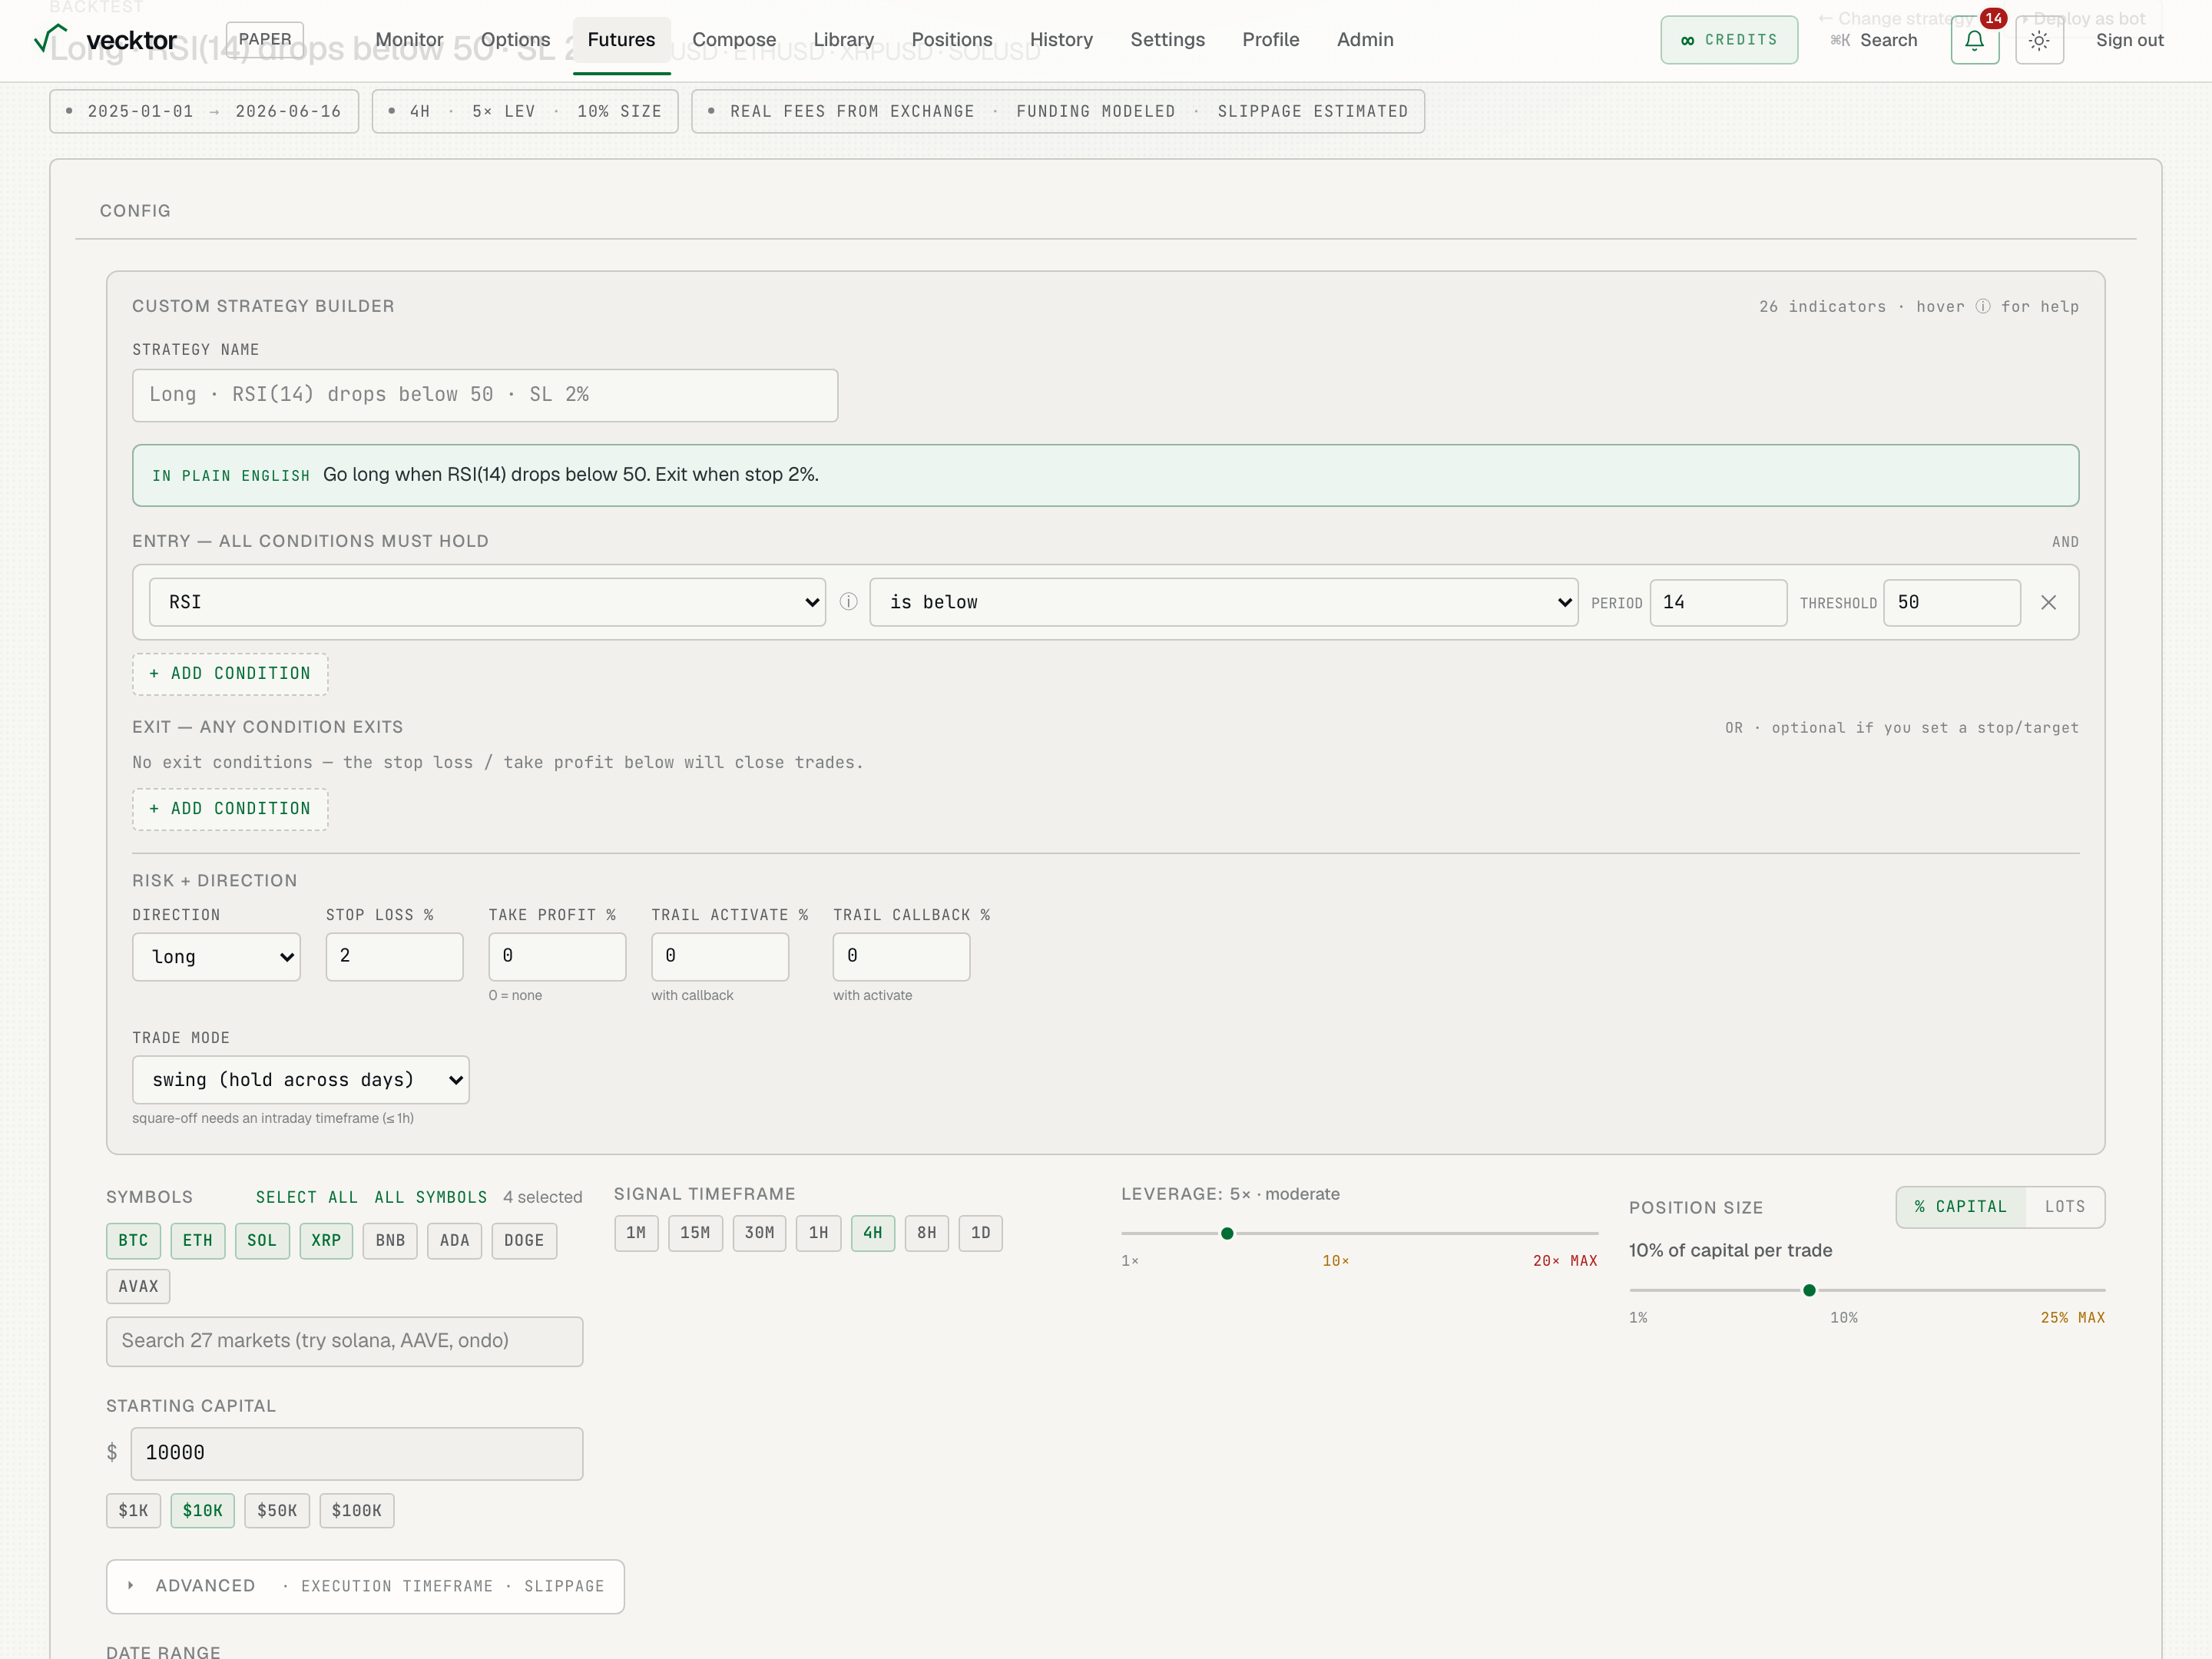Select the 4H signal timeframe

(x=873, y=1233)
